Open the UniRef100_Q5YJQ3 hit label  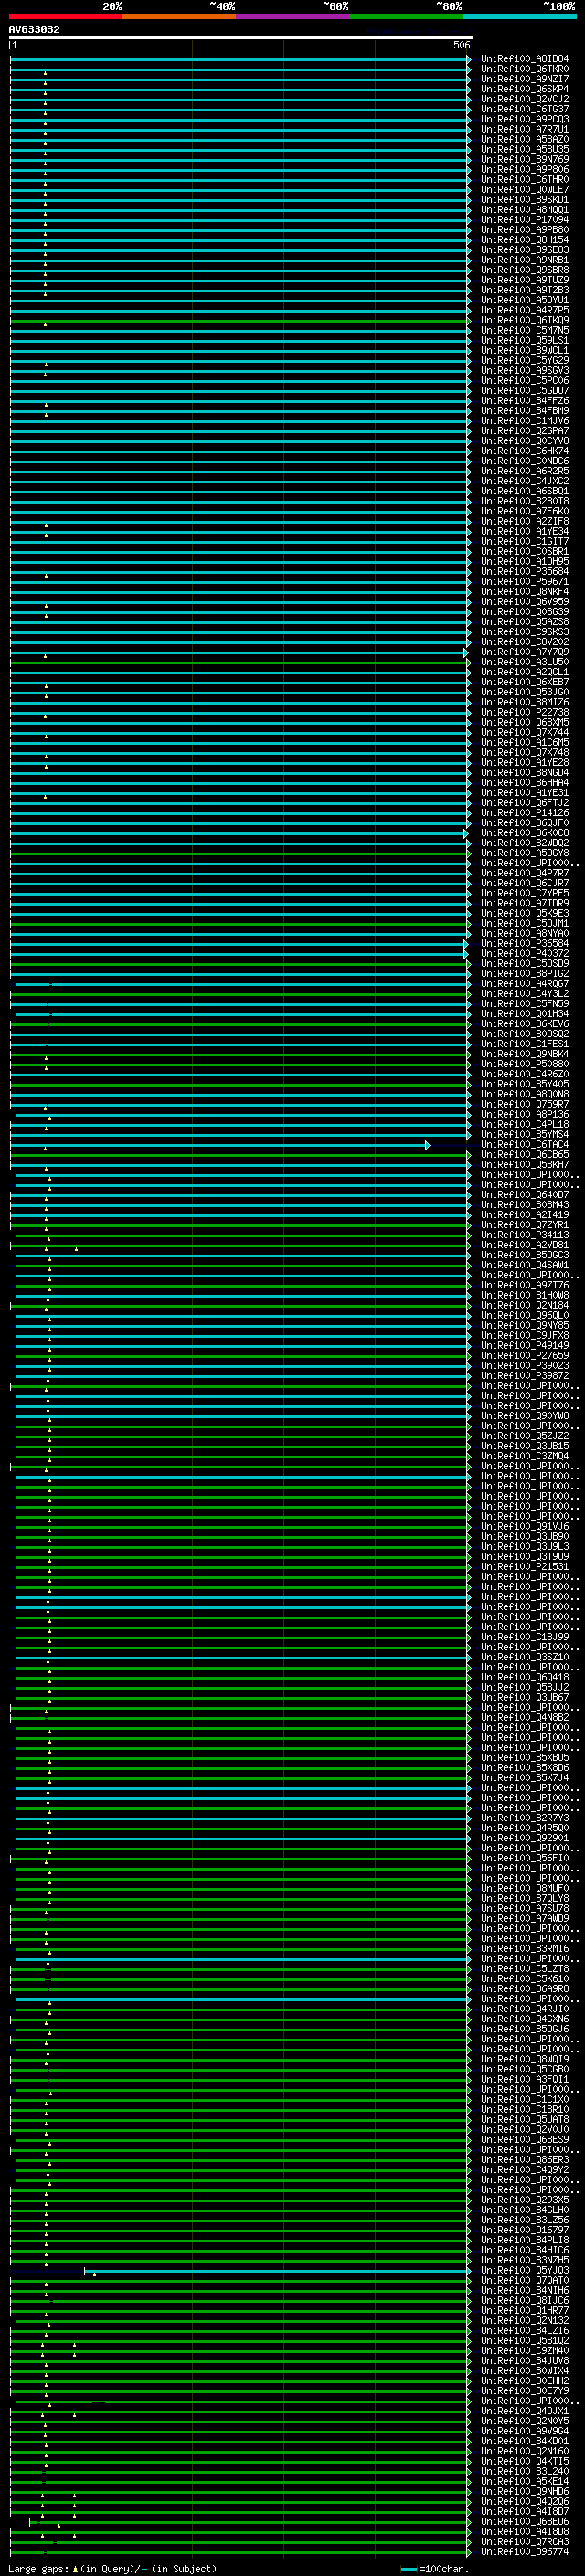pos(524,2270)
